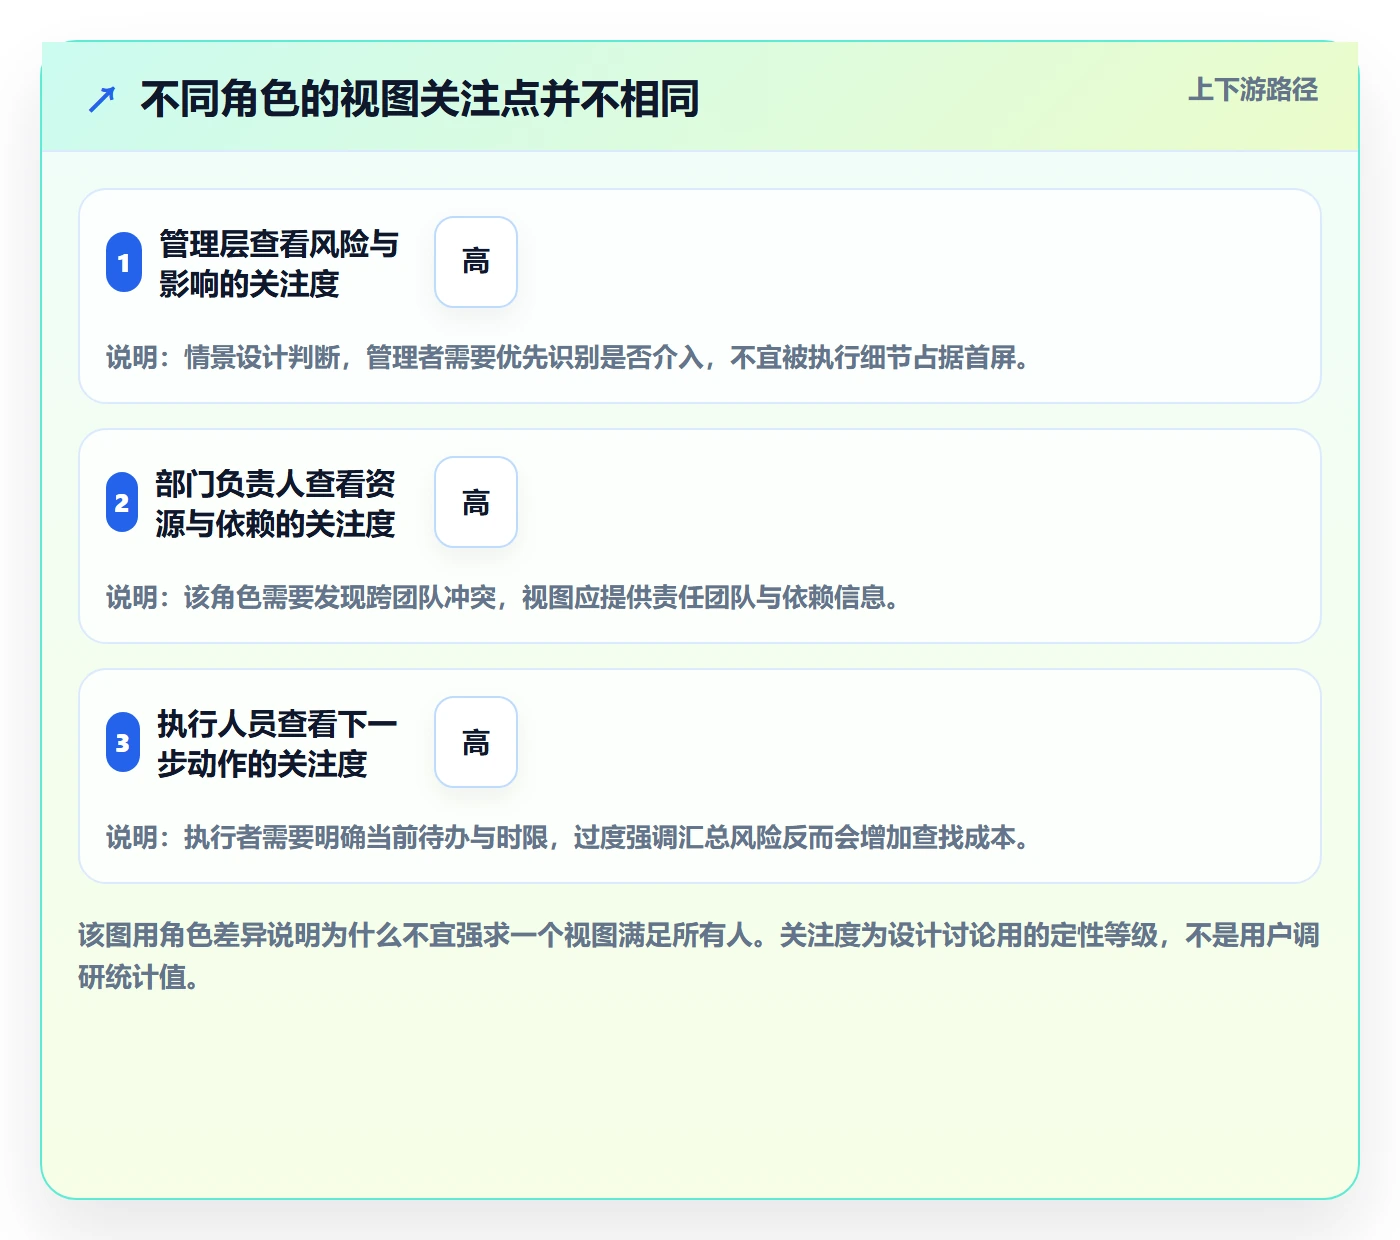Select the heading 部门负责人查看资源与依赖的关注度
1400x1240 pixels.
(276, 504)
